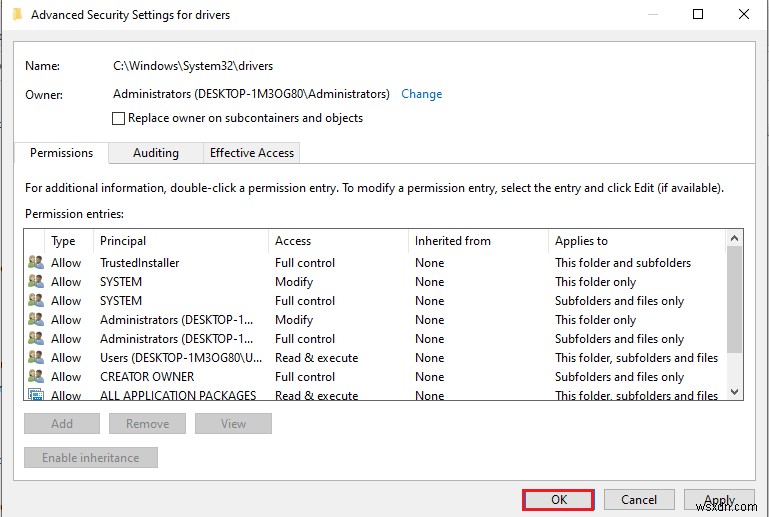Click the Remove permission button

coord(147,423)
